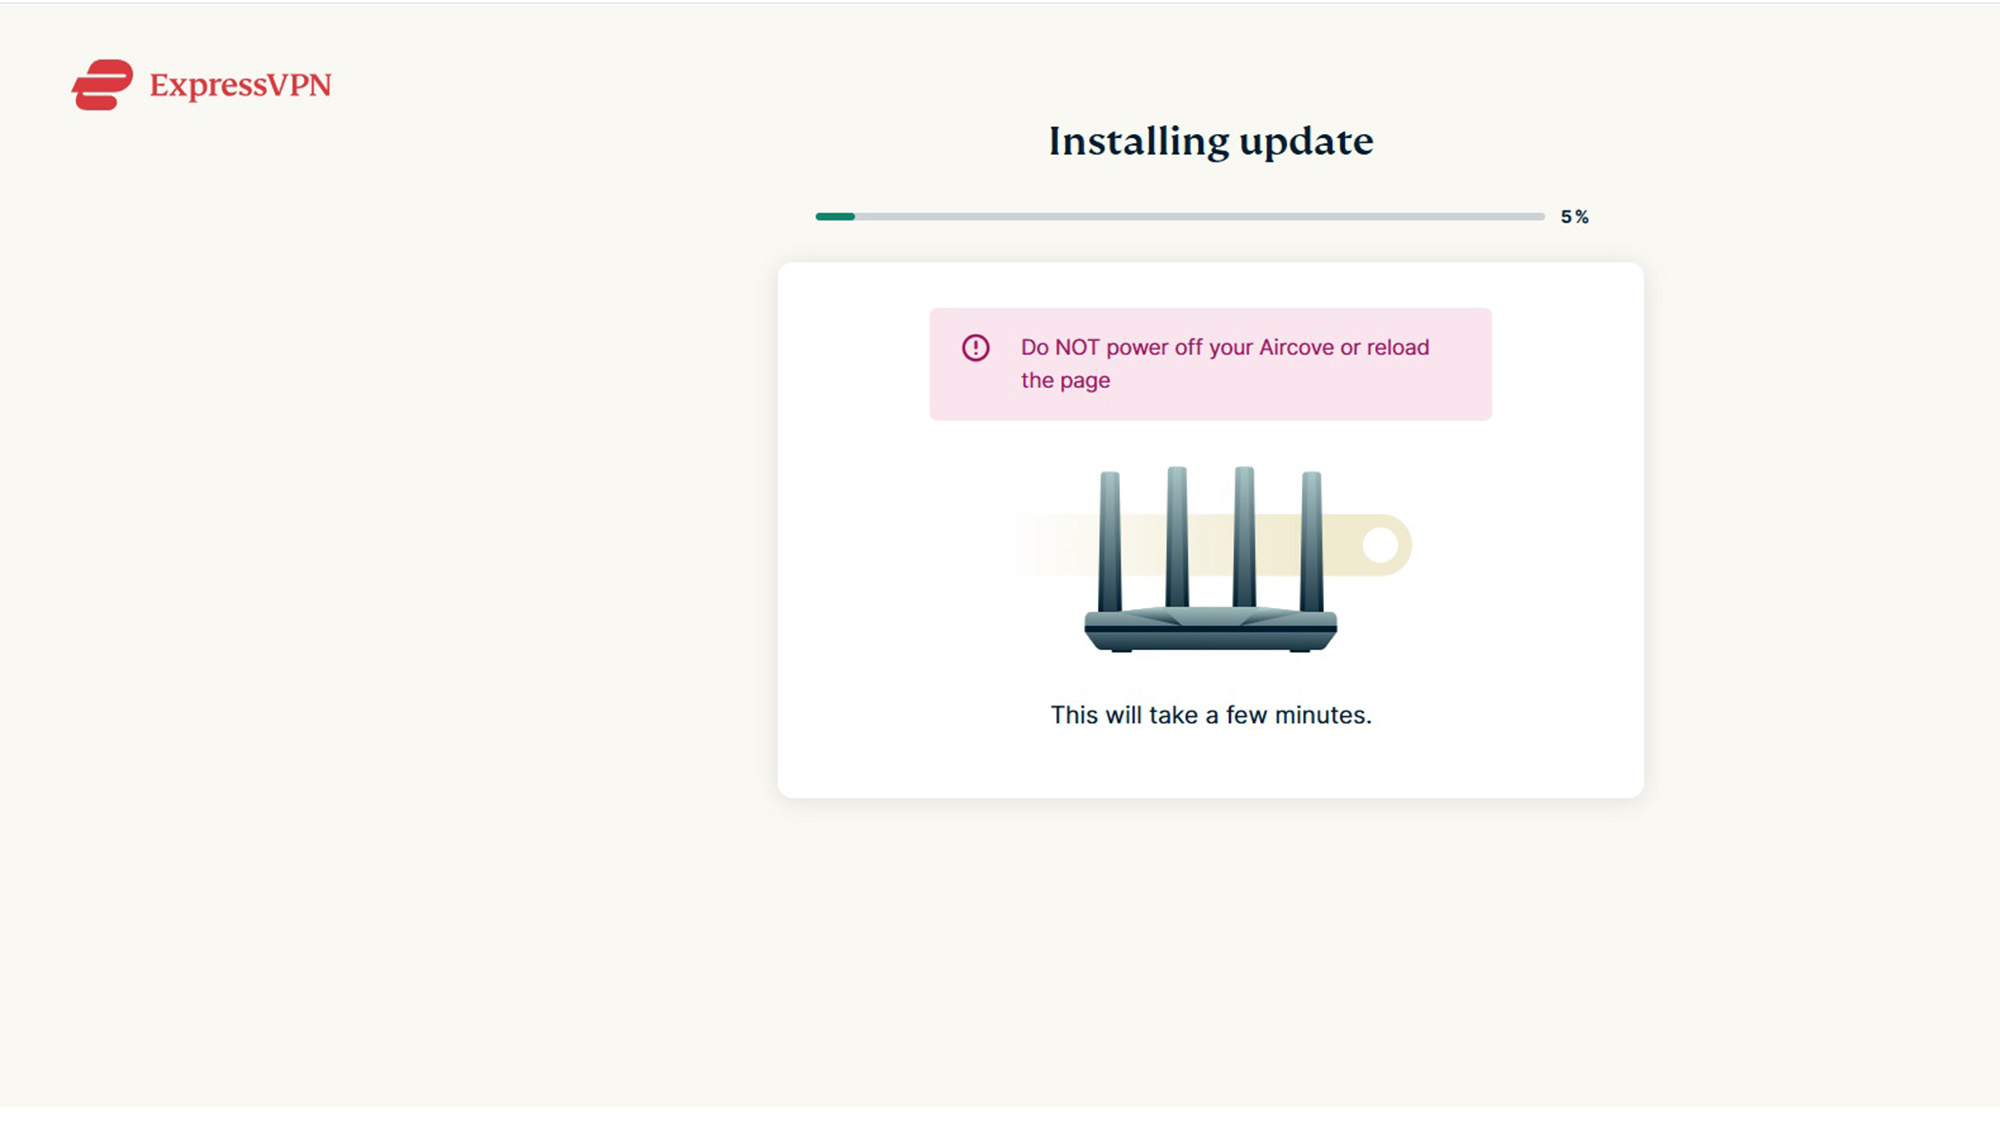The image size is (2000, 1125).
Task: Click the ExpressVPN wordmark text
Action: pyautogui.click(x=240, y=86)
